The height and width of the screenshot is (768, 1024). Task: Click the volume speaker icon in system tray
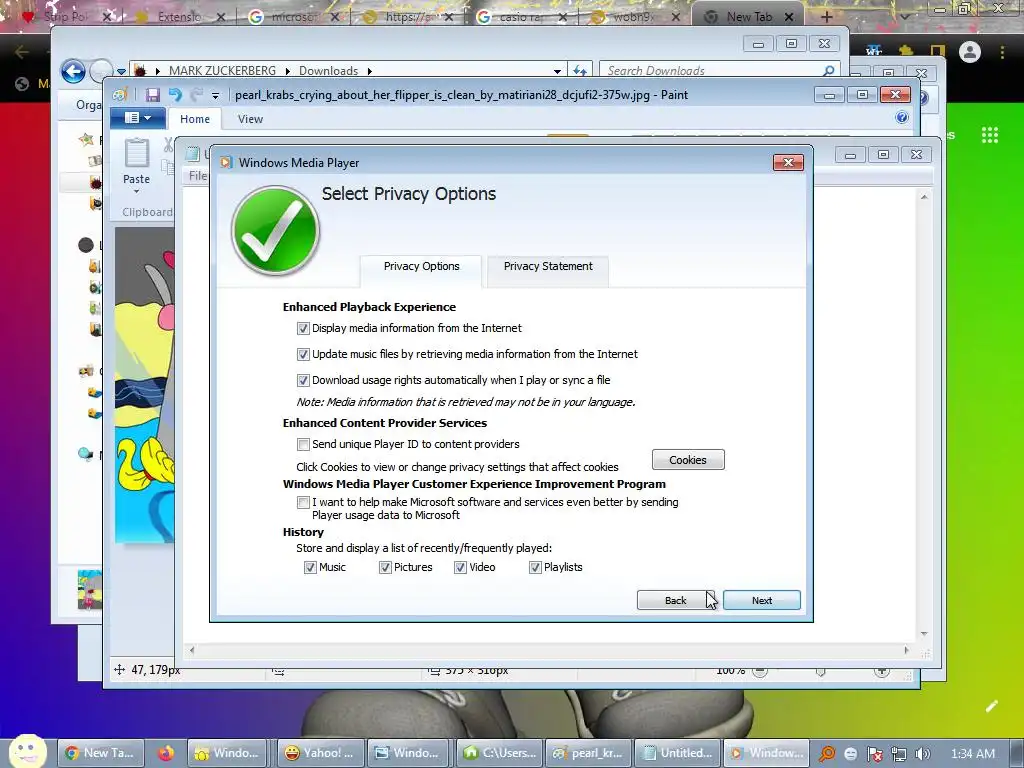pos(922,754)
